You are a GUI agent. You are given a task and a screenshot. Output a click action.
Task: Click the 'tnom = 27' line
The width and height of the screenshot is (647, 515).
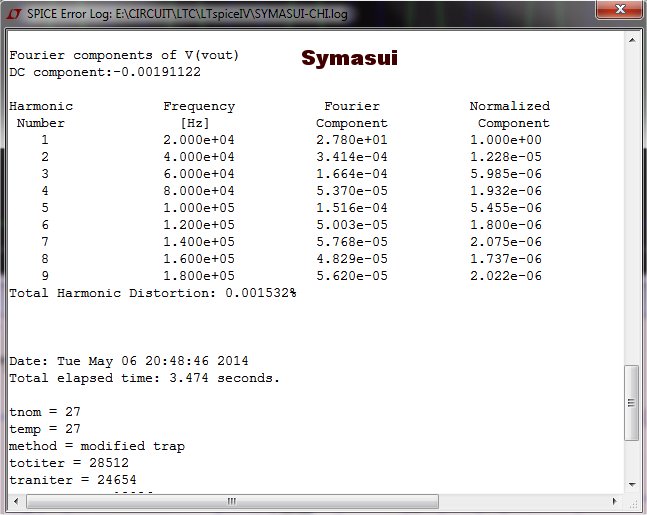[45, 412]
